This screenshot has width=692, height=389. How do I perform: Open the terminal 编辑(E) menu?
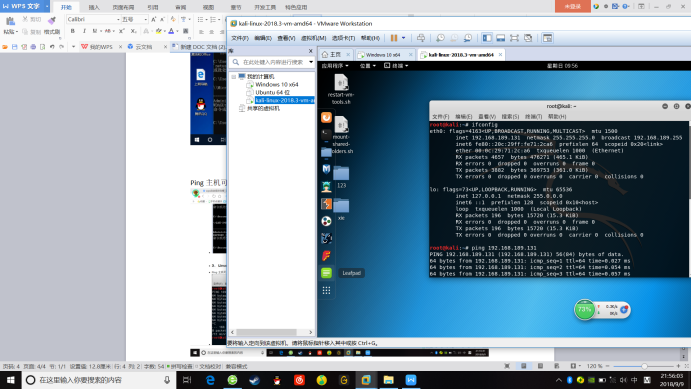coord(463,117)
